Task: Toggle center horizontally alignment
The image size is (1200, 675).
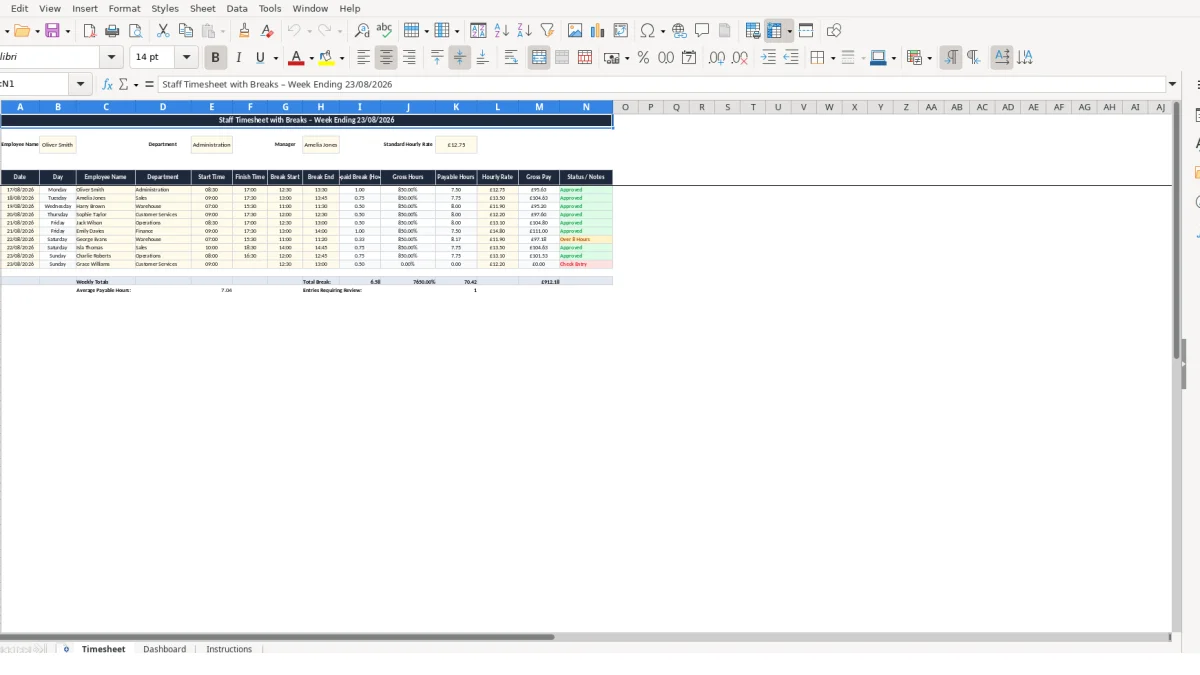Action: tap(386, 58)
